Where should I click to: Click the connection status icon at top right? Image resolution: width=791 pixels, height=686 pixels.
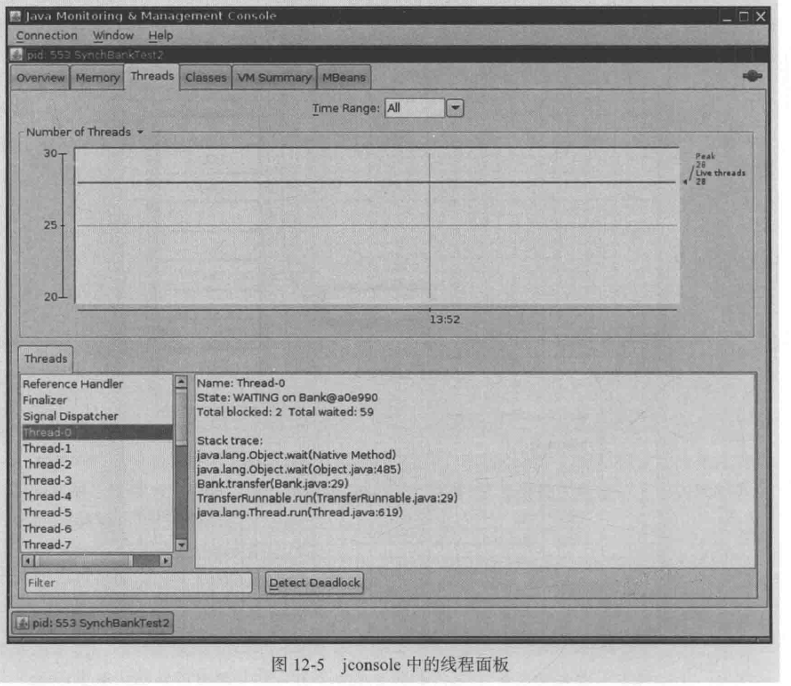pos(752,77)
